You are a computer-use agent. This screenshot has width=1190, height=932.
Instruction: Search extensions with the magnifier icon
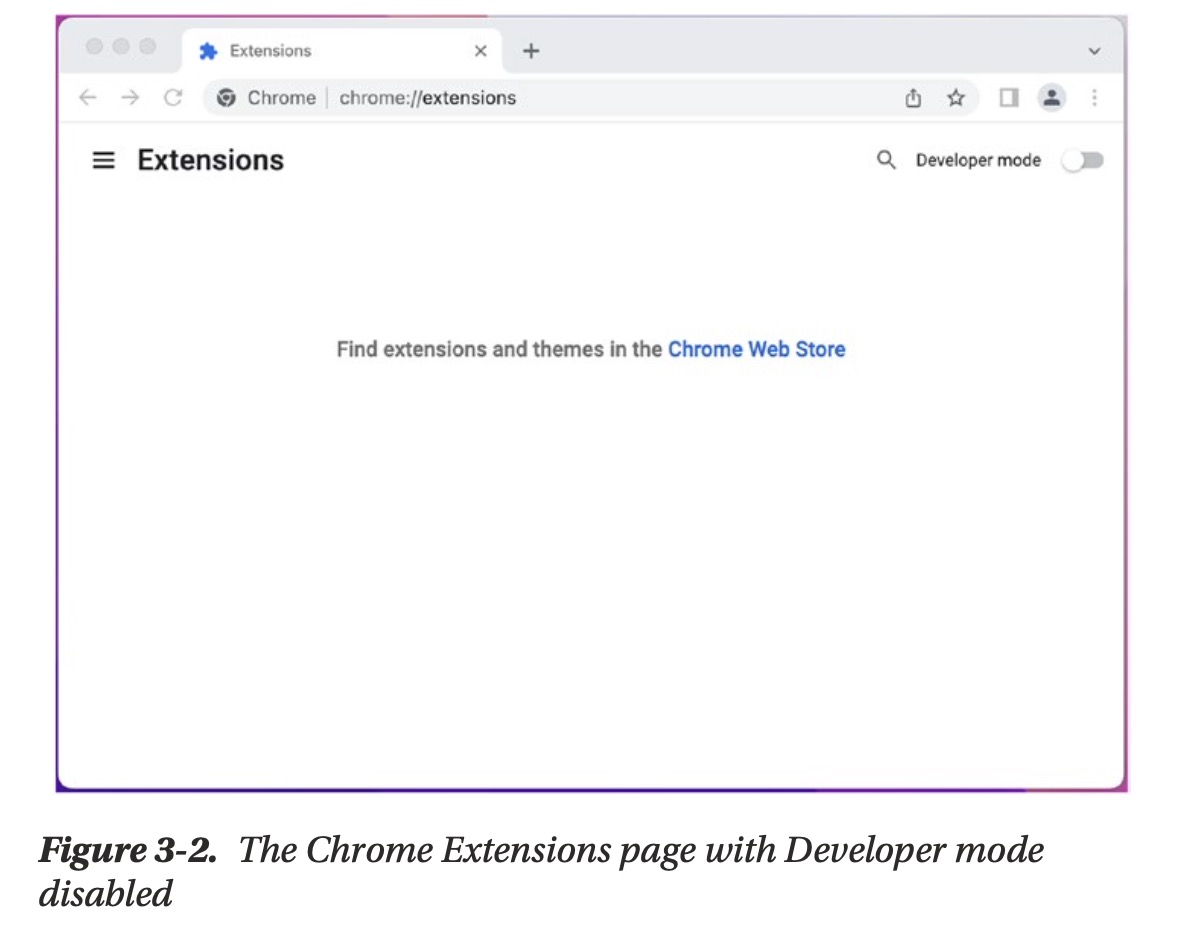(x=885, y=160)
